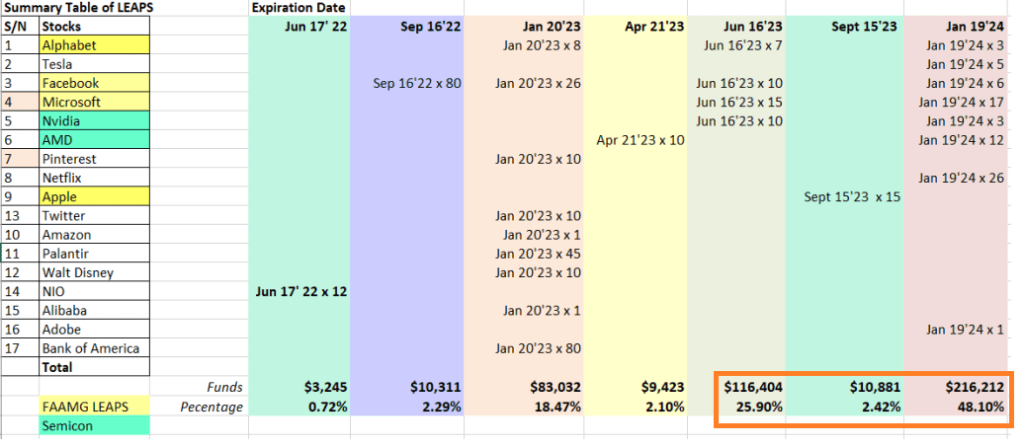The image size is (1024, 447).
Task: Click the Nvidia cell highlighted in green
Action: click(x=93, y=121)
